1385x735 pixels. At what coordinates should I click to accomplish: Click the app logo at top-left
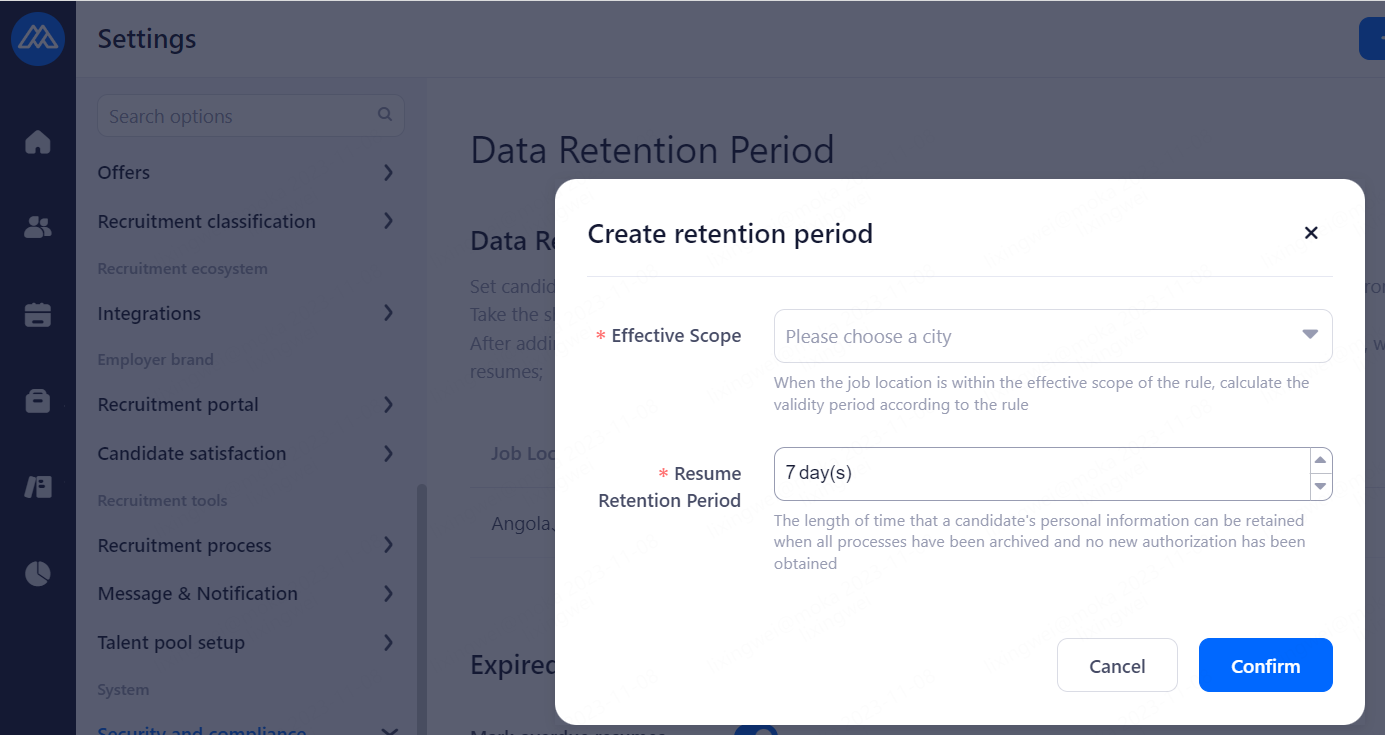point(37,39)
